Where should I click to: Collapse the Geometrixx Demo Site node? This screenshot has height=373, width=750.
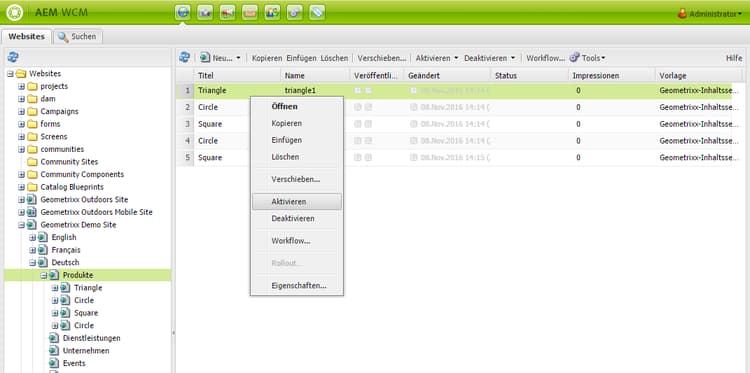click(x=22, y=225)
